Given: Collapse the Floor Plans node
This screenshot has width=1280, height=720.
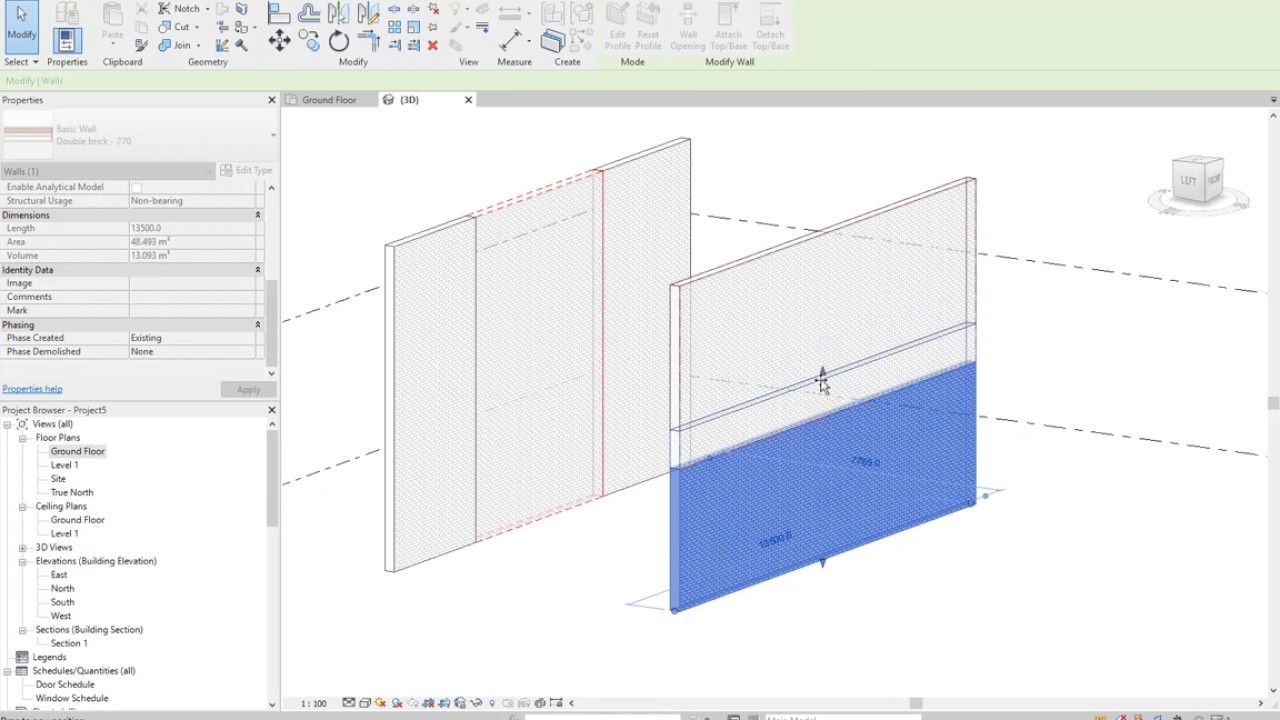Looking at the screenshot, I should pyautogui.click(x=22, y=438).
